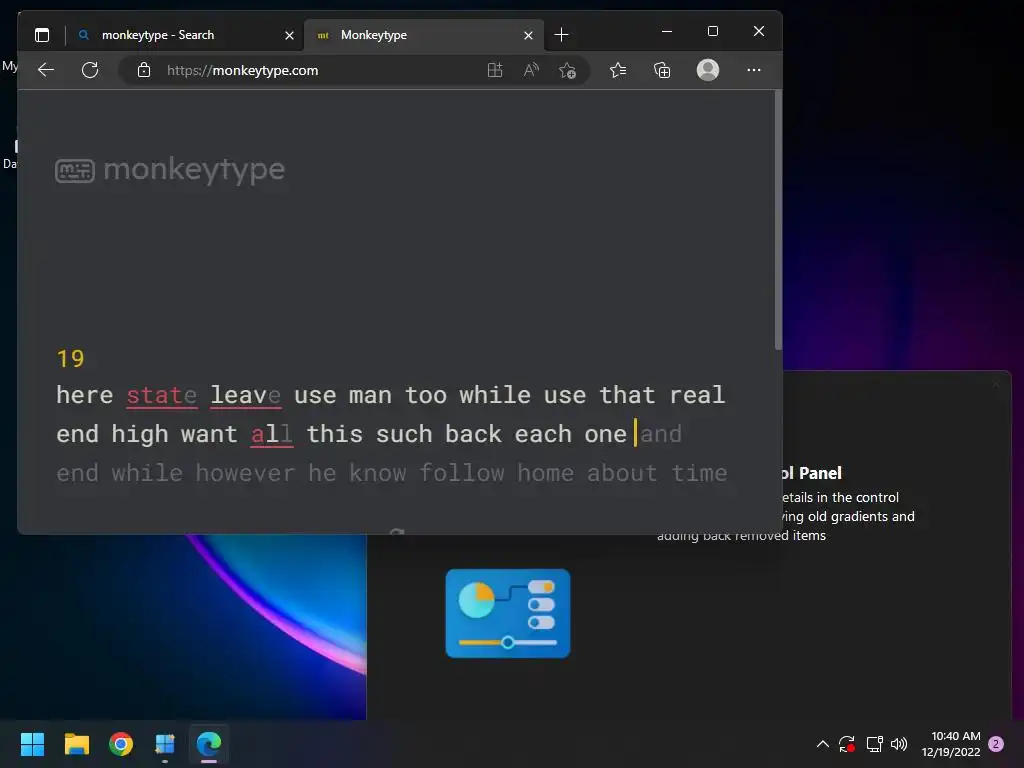1024x768 pixels.
Task: Launch Google Chrome from taskbar
Action: coord(121,744)
